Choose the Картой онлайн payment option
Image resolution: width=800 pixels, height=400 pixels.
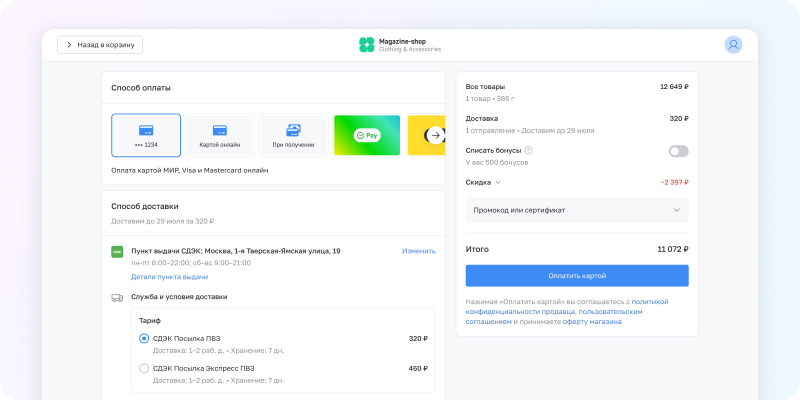(220, 135)
